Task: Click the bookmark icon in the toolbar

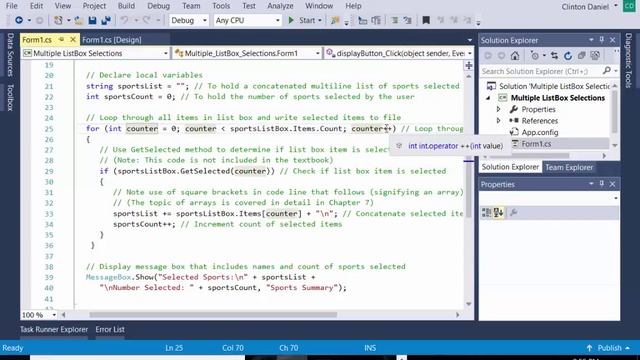Action: [426, 20]
